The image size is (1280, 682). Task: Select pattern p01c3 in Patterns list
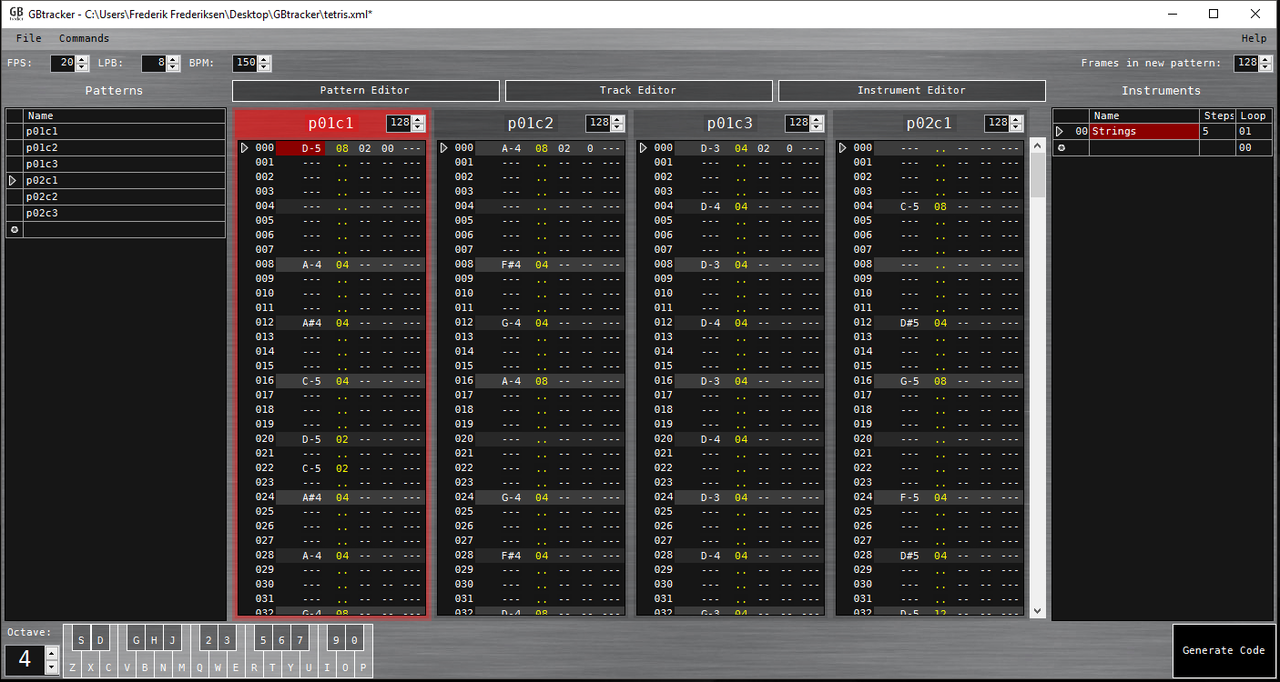pos(115,164)
